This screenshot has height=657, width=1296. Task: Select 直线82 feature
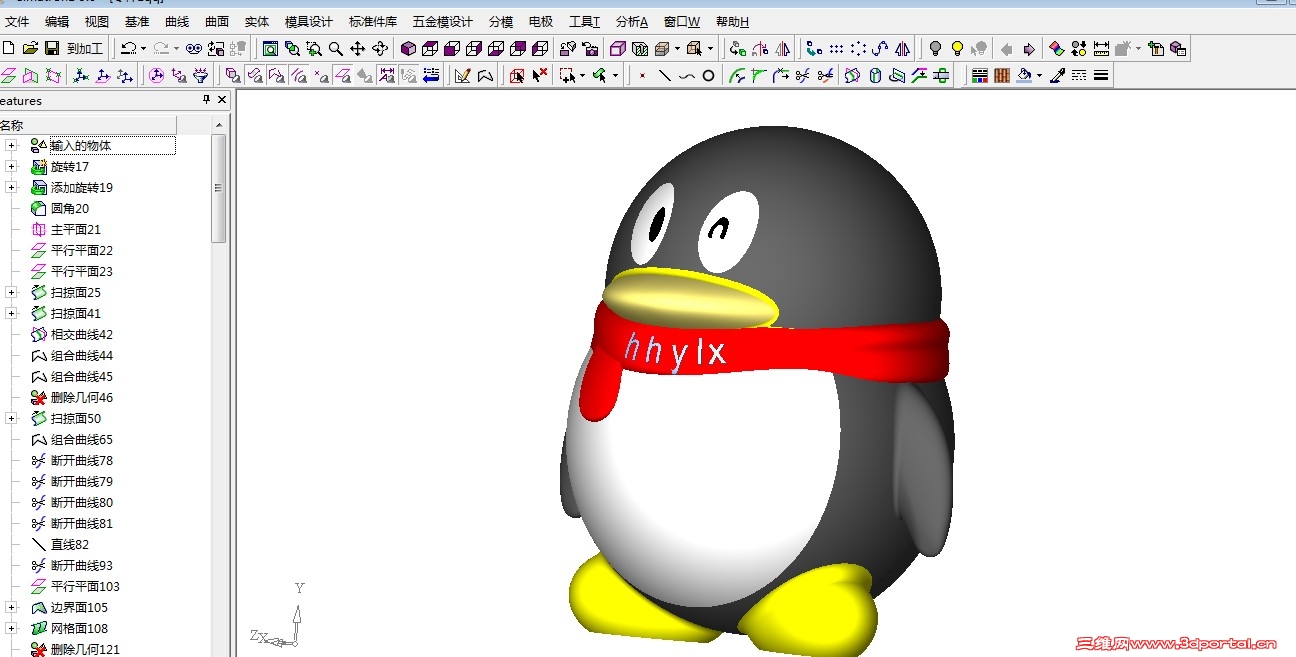coord(70,544)
